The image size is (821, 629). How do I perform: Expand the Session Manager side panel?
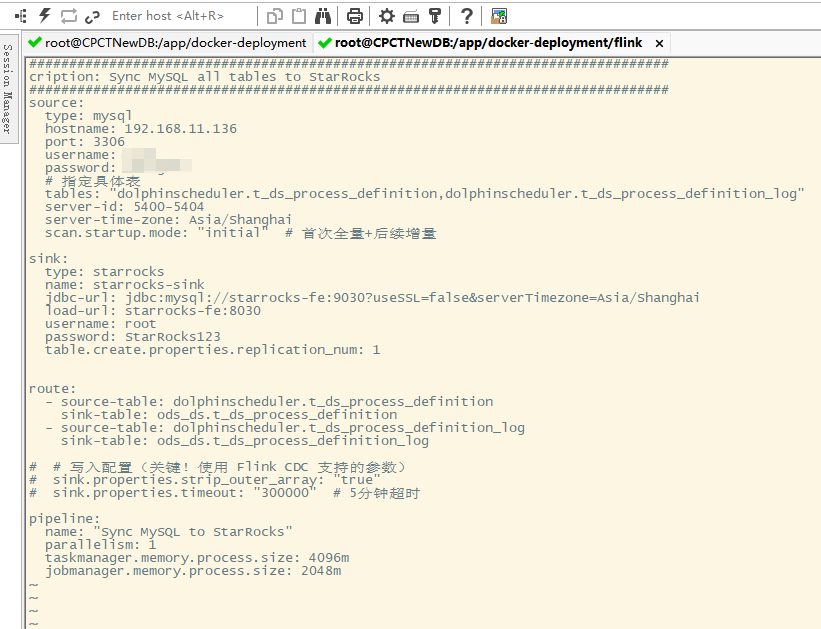pos(8,90)
